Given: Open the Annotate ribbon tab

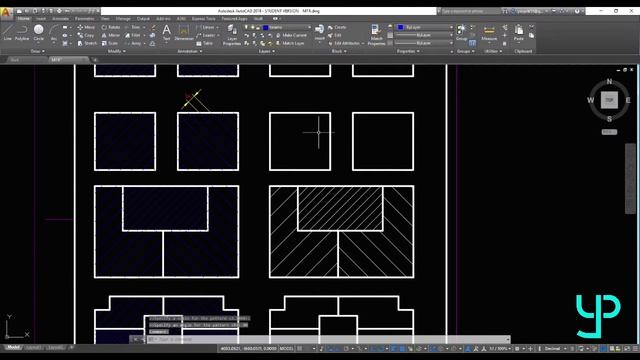Looking at the screenshot, I should (x=60, y=19).
